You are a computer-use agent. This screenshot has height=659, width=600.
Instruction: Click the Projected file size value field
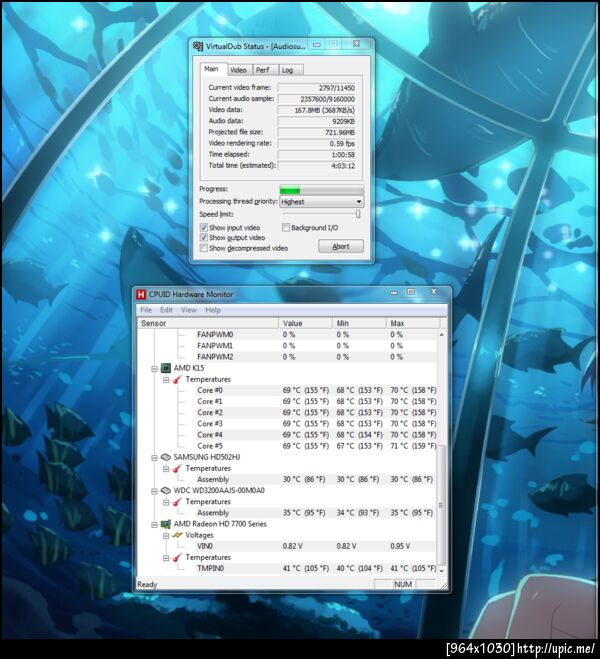pyautogui.click(x=317, y=132)
